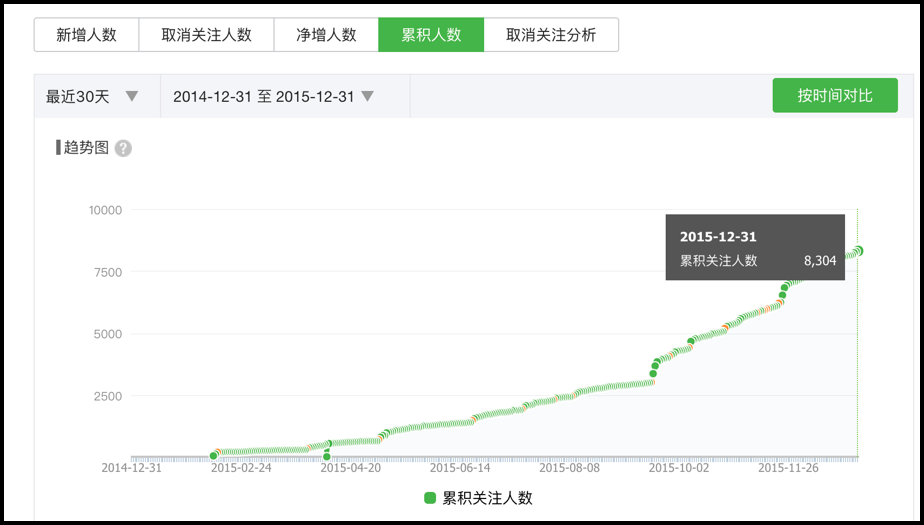Image resolution: width=924 pixels, height=525 pixels.
Task: Click the 2015-06-14 x-axis label
Action: pos(460,468)
